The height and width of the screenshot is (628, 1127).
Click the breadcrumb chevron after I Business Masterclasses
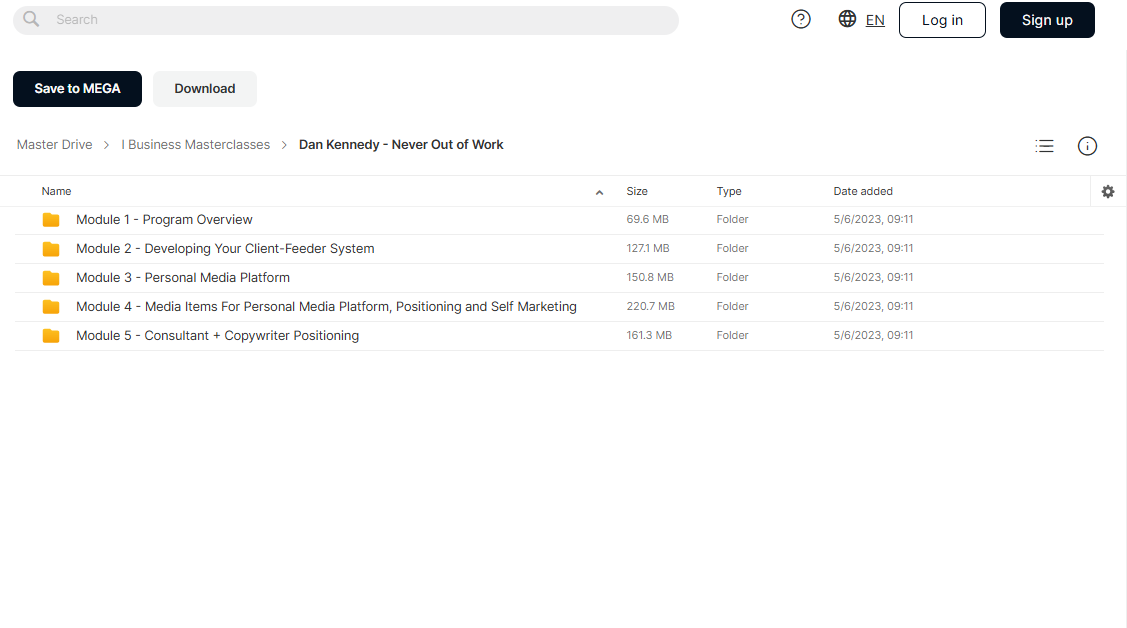click(284, 145)
